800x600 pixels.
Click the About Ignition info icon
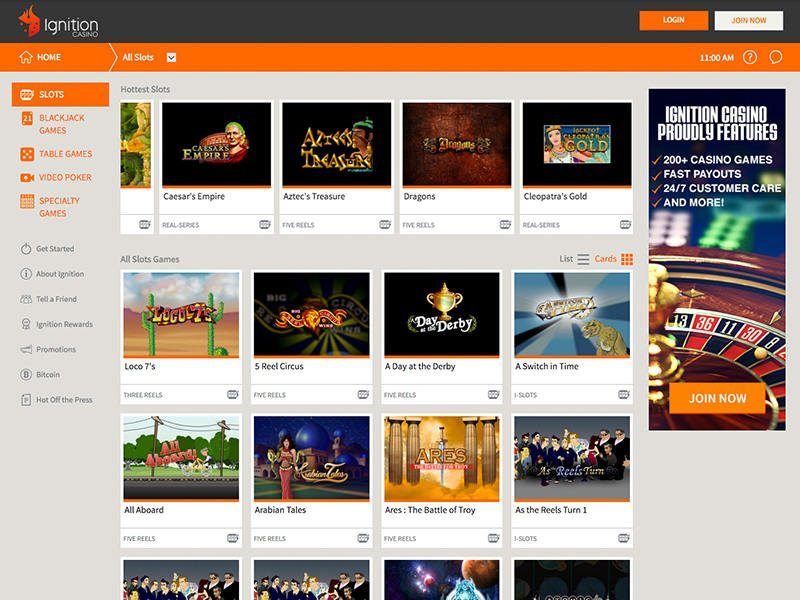tap(26, 274)
